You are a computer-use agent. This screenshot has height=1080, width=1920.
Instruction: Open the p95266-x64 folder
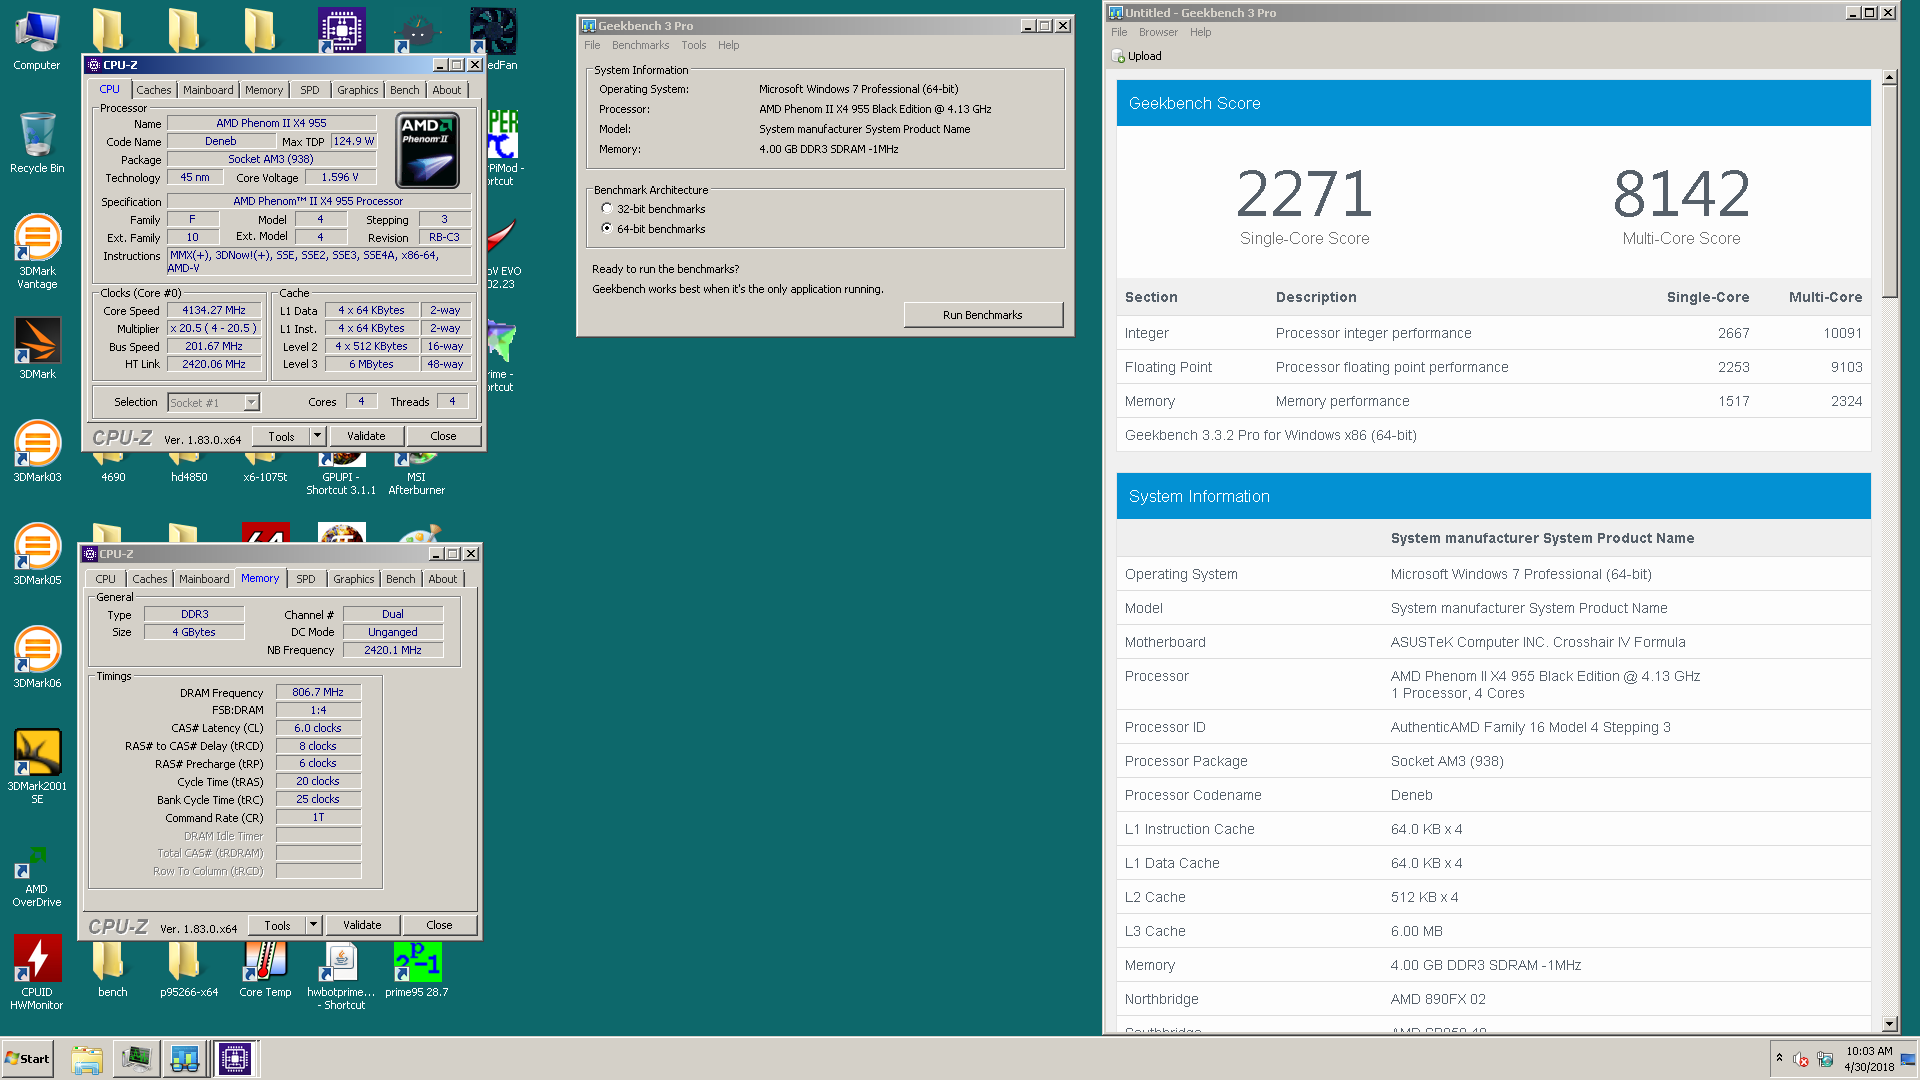188,968
